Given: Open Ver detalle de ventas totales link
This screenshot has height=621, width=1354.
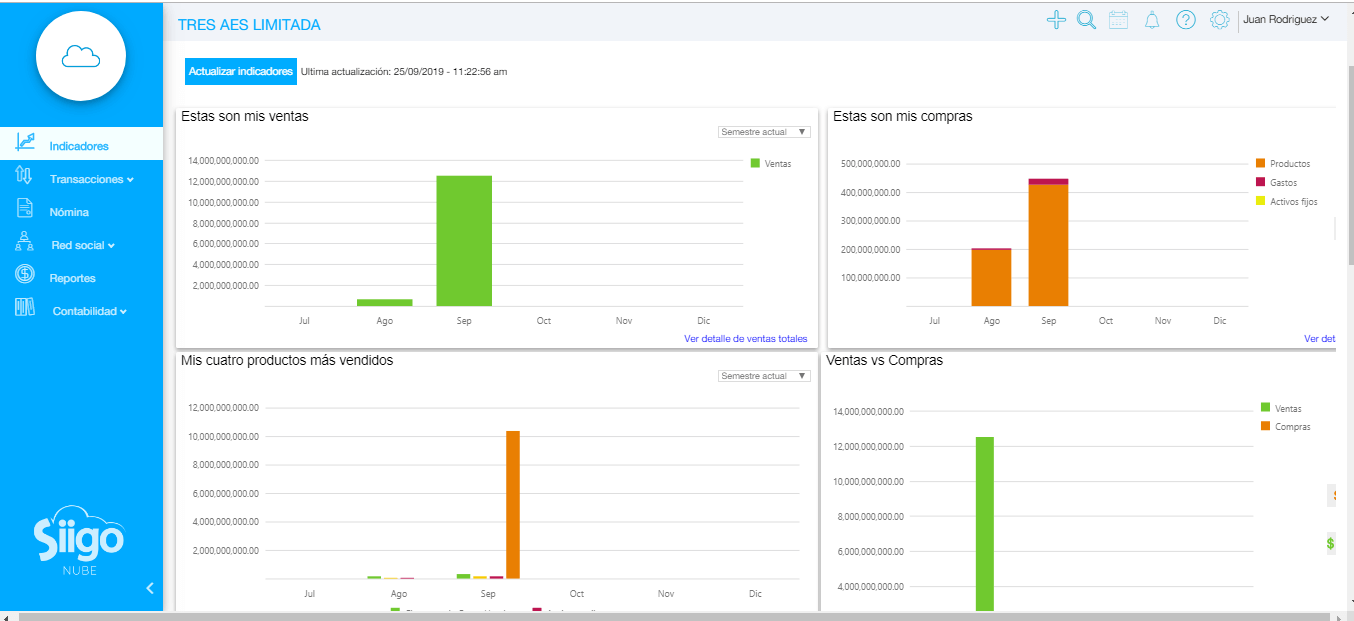Looking at the screenshot, I should (746, 338).
